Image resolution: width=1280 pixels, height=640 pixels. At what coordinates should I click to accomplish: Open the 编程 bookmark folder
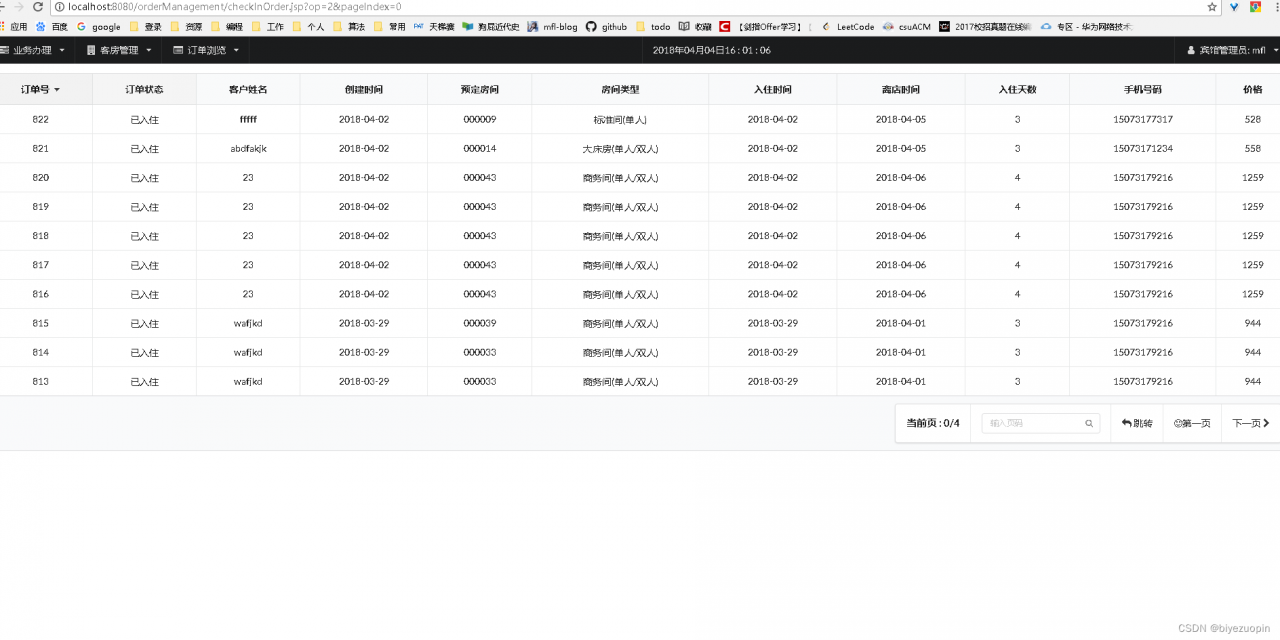pos(227,27)
